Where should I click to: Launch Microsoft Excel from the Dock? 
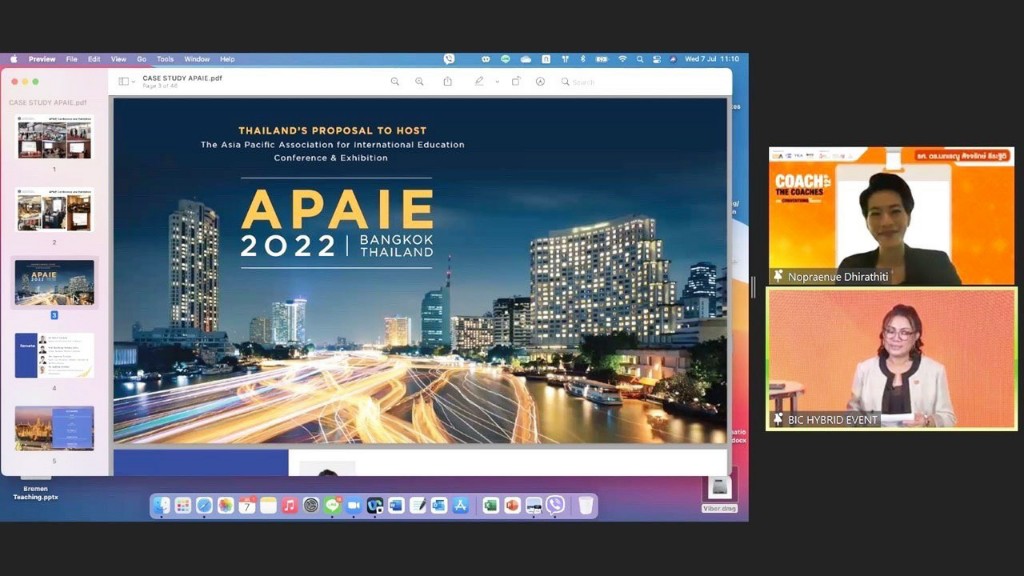(x=490, y=505)
